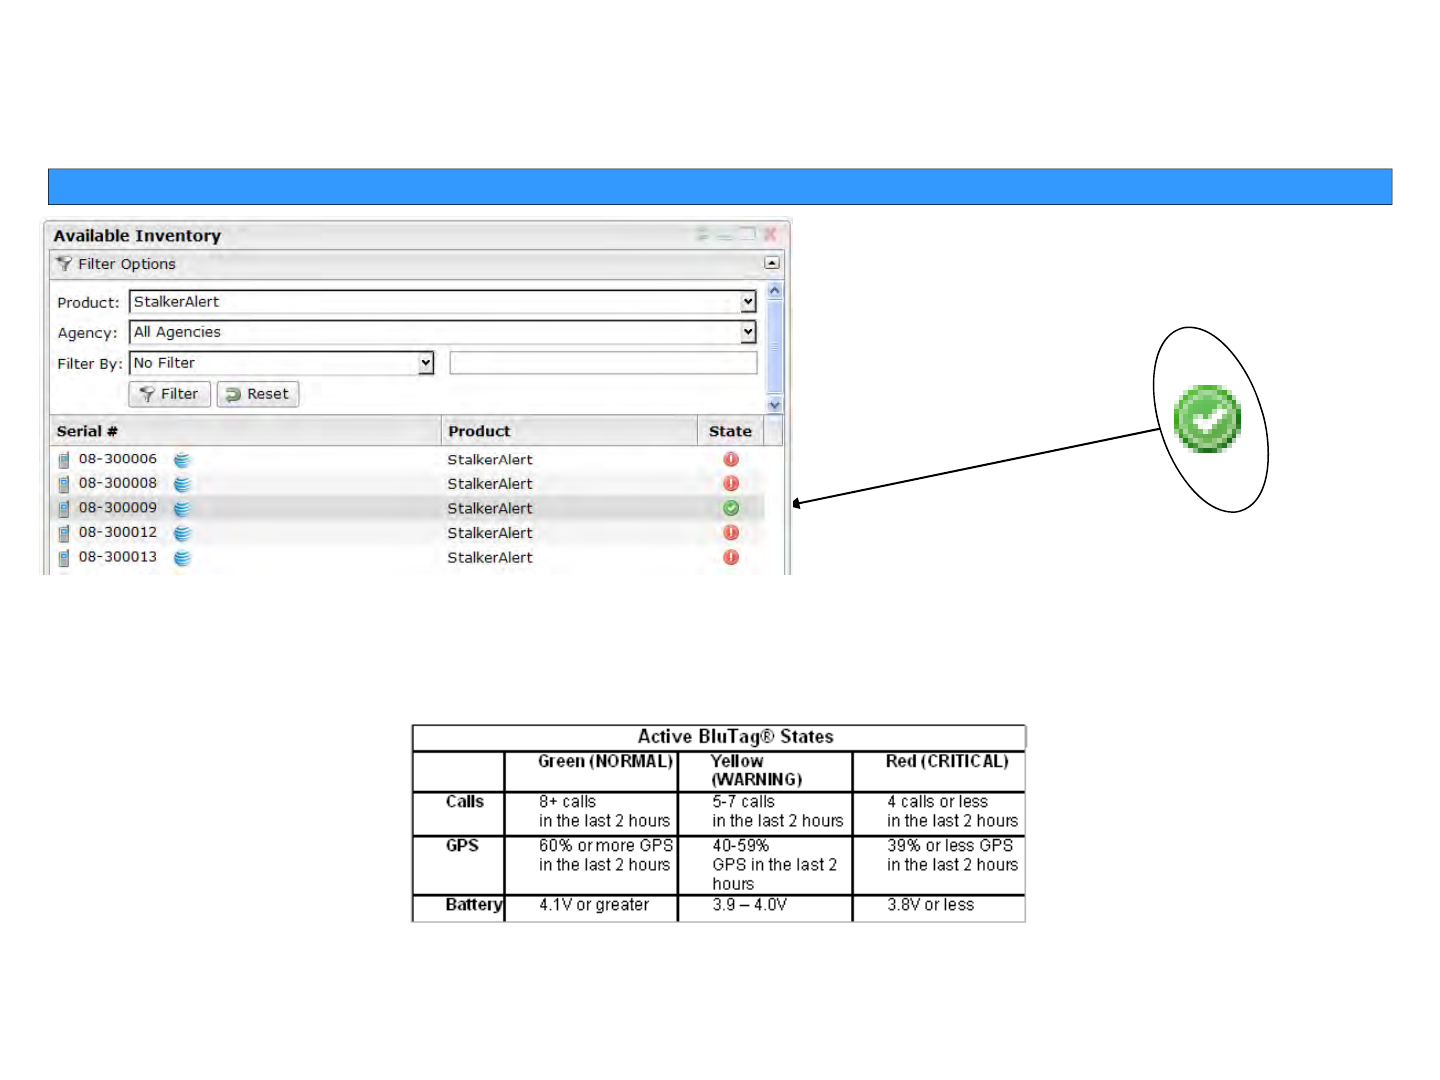Click the carrier globe icon for 08-300012
Screen dimensions: 1440x1080
tap(182, 533)
